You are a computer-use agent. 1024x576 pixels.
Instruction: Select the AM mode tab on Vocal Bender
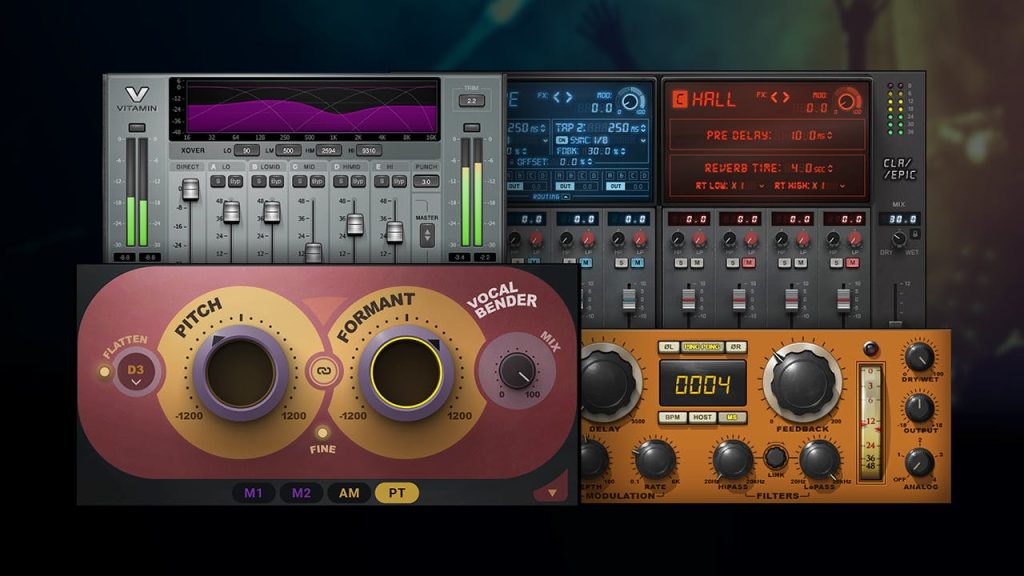point(347,492)
